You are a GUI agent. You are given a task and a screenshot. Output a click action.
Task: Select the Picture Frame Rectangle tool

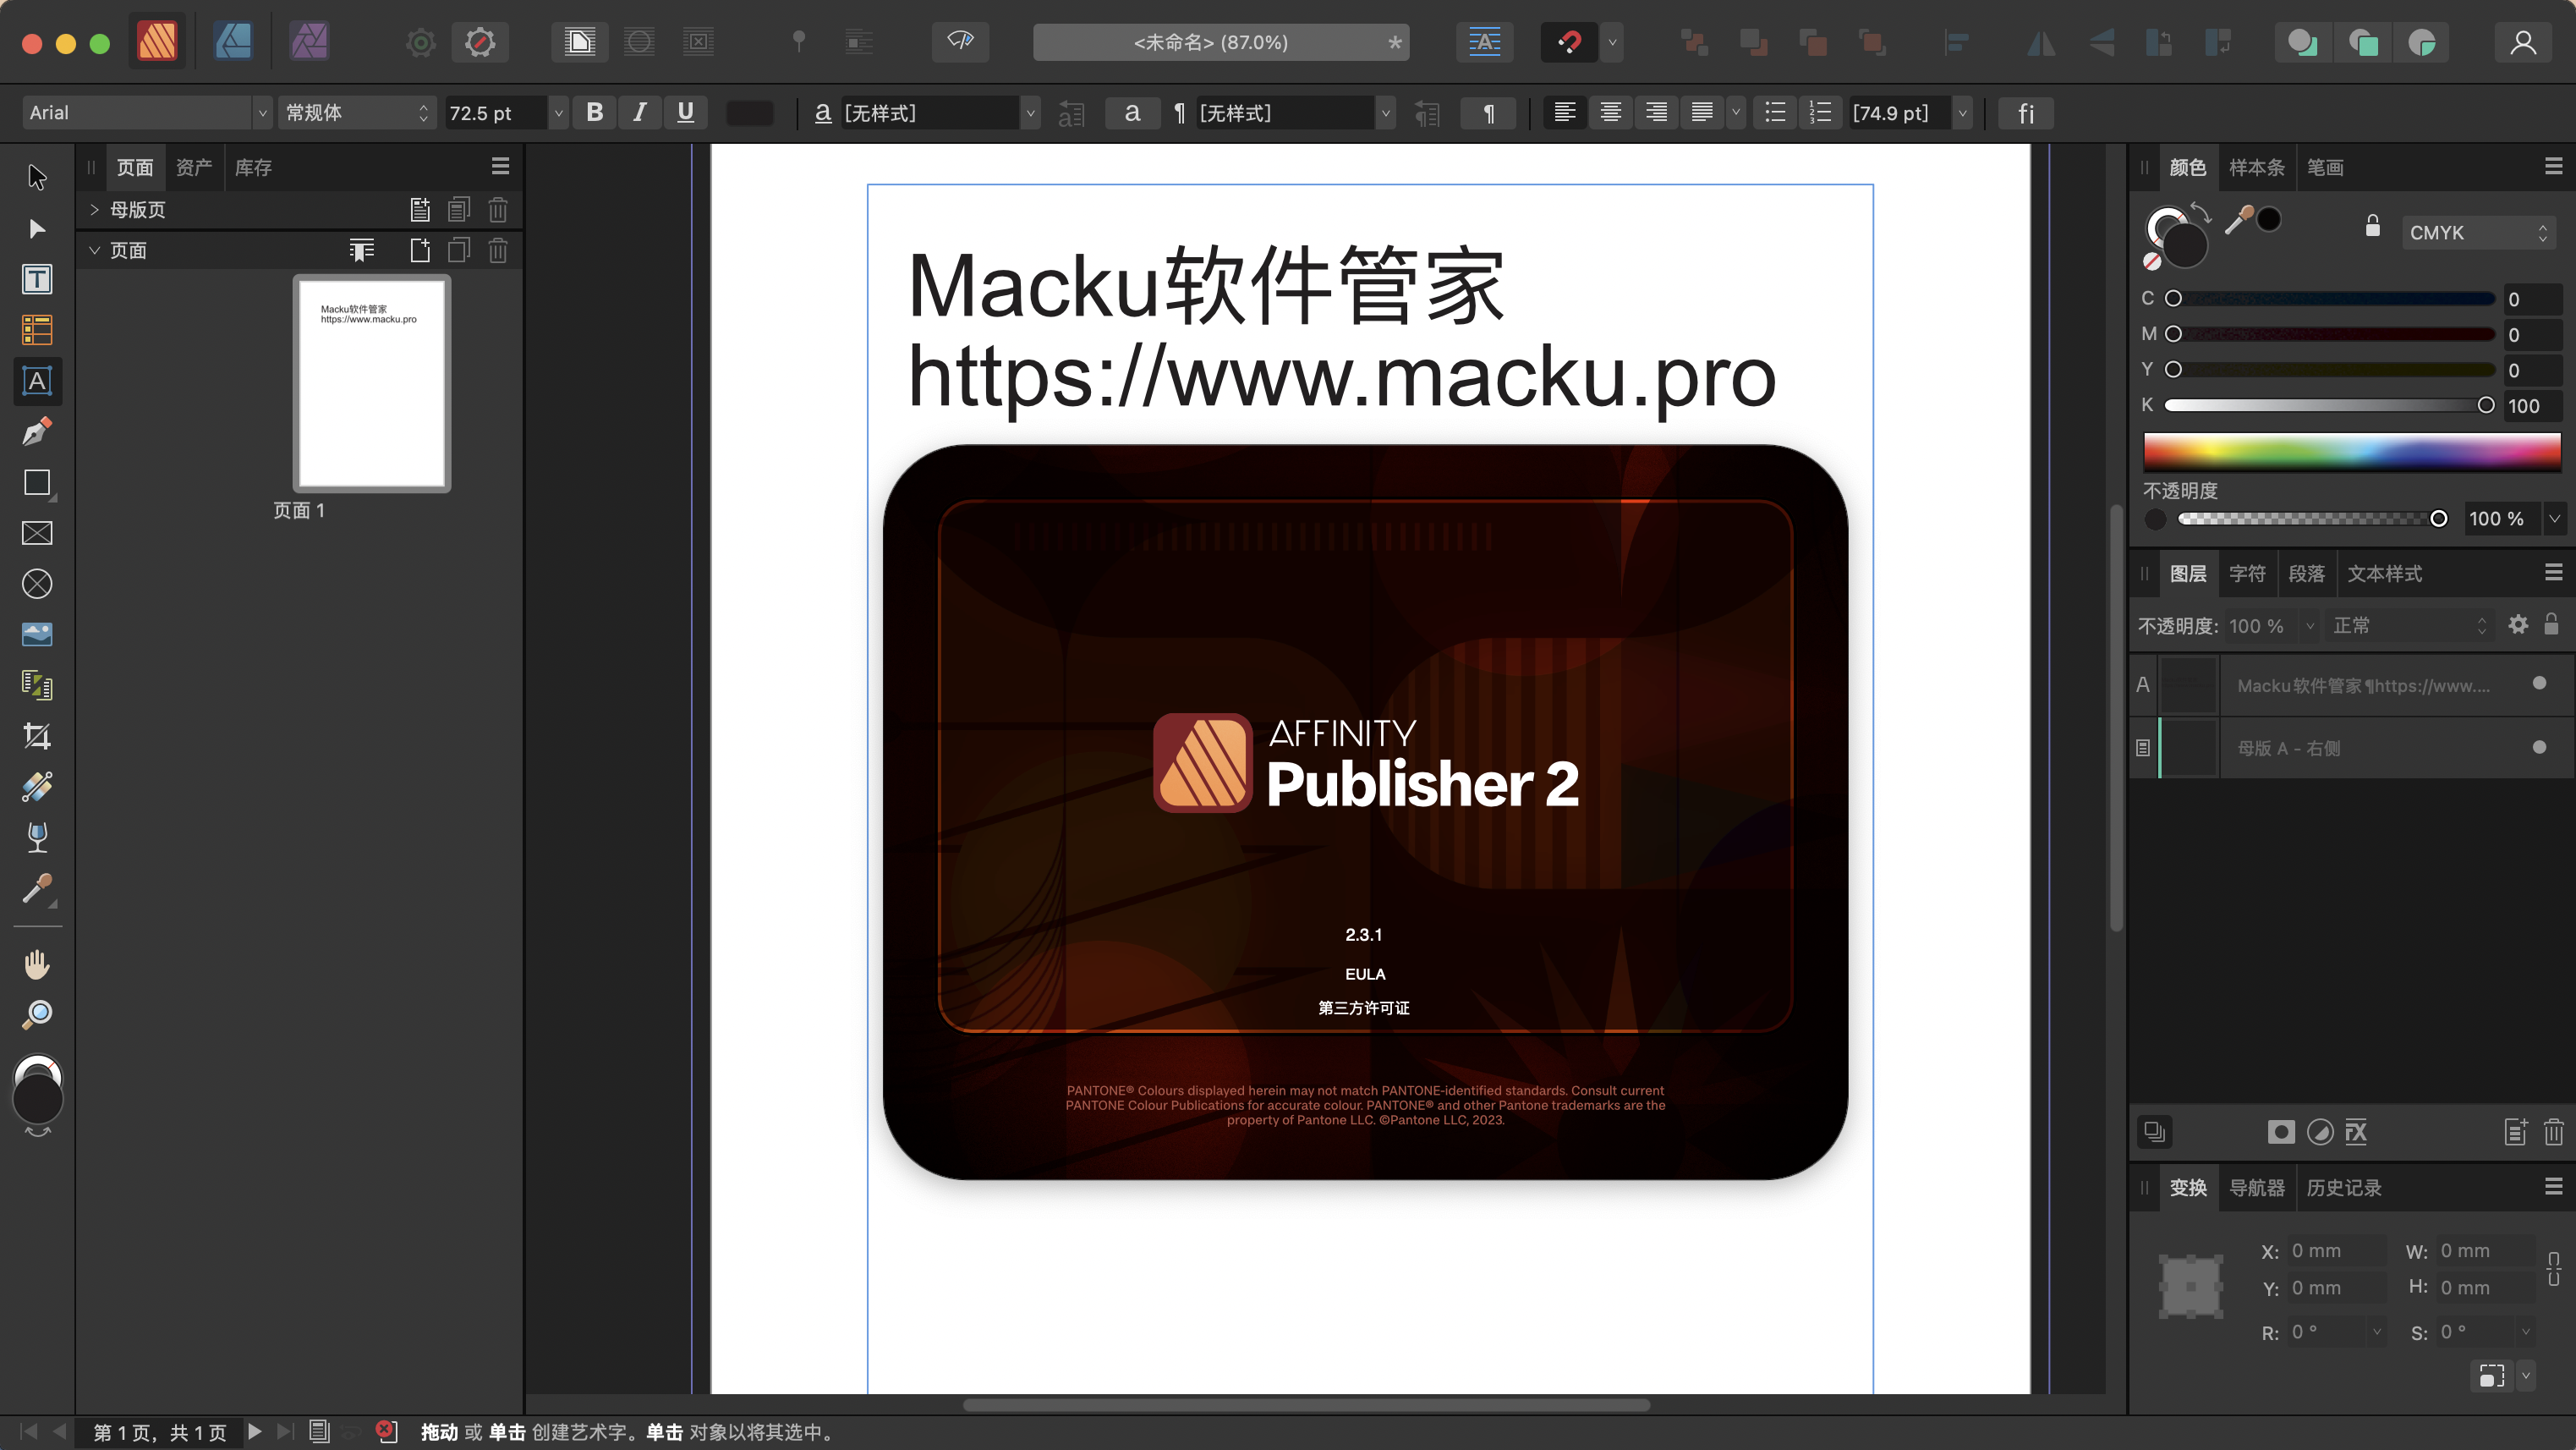(37, 533)
